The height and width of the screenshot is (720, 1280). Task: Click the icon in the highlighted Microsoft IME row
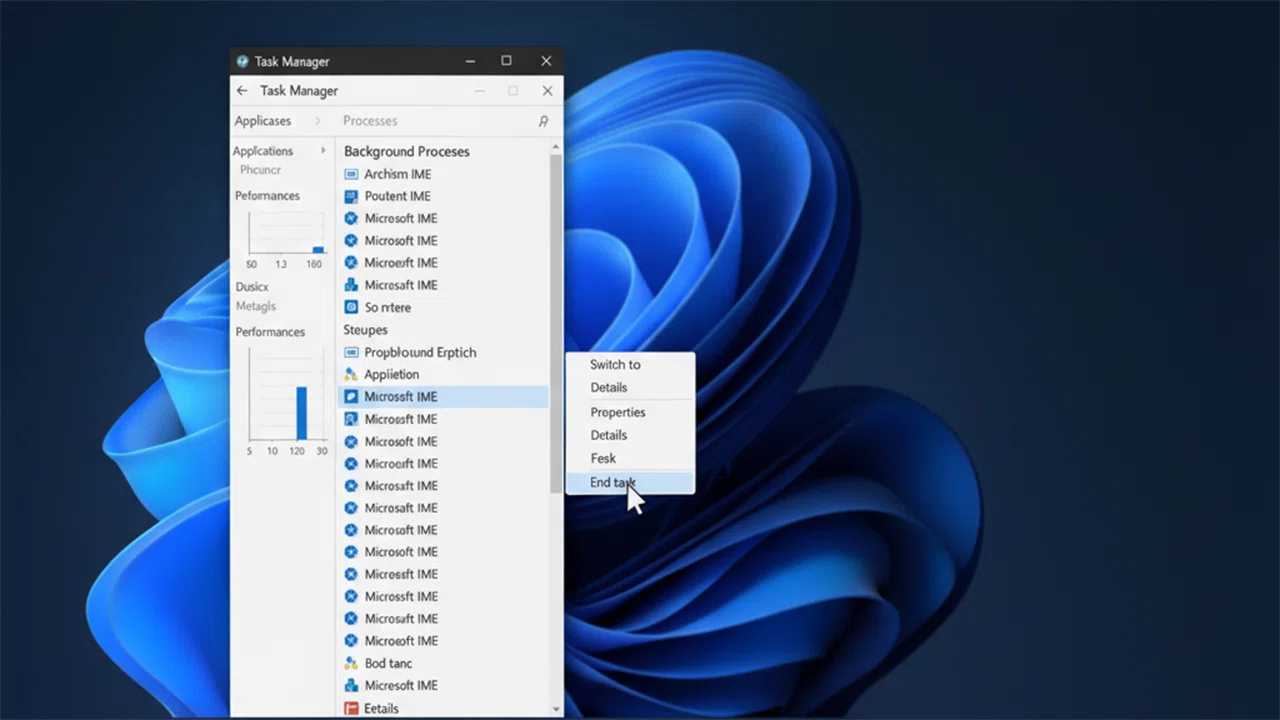(351, 397)
